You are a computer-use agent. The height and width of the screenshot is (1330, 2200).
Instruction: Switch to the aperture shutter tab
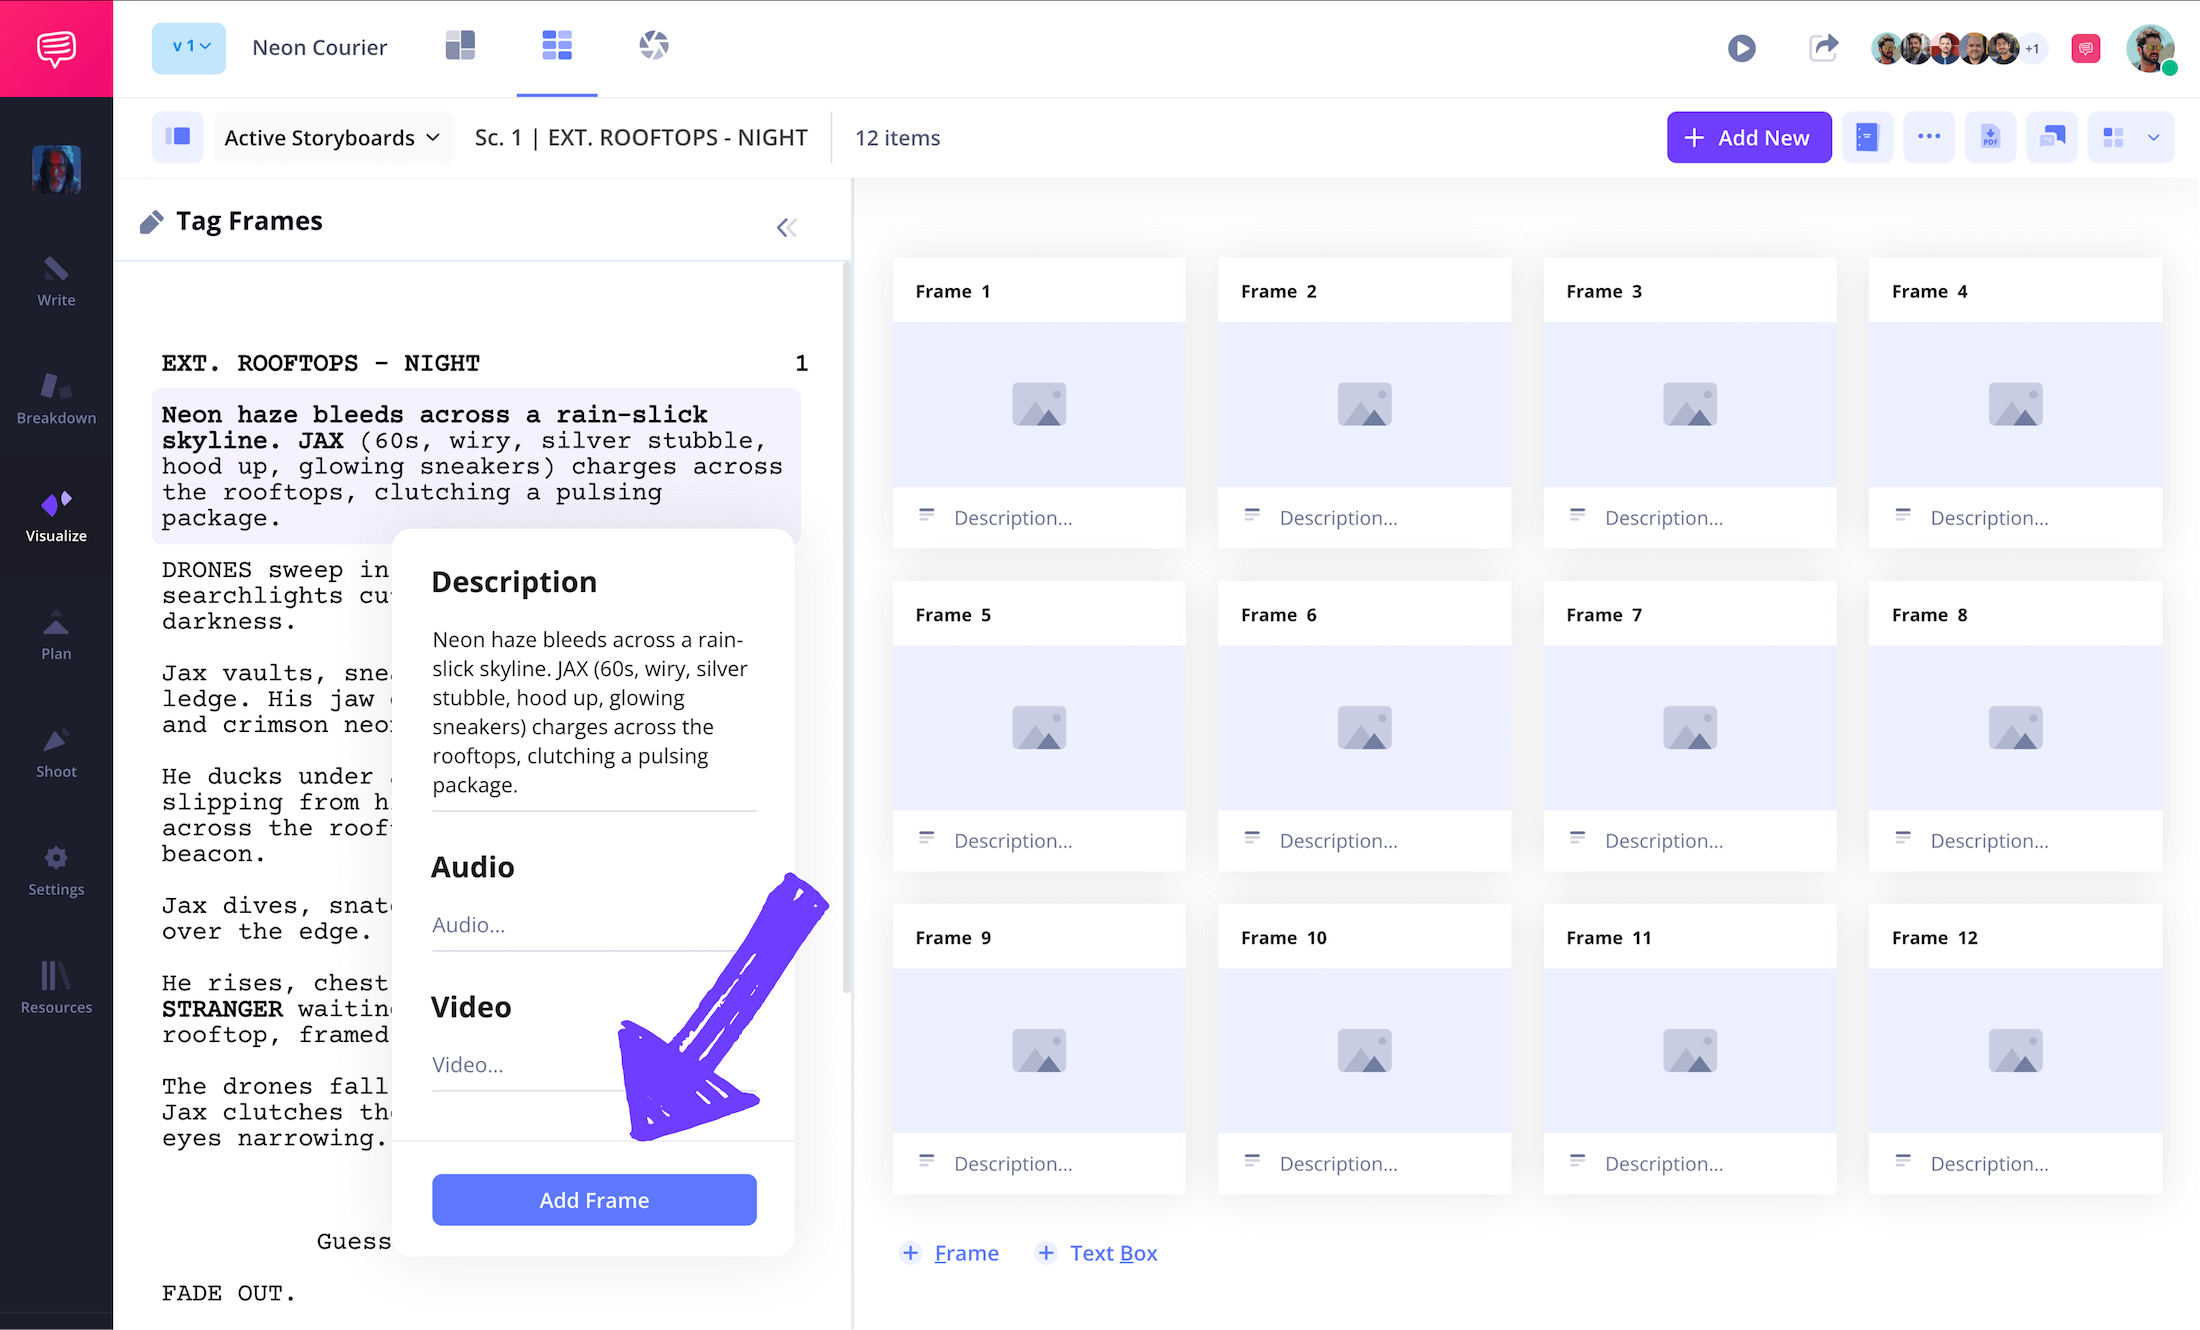[x=654, y=46]
